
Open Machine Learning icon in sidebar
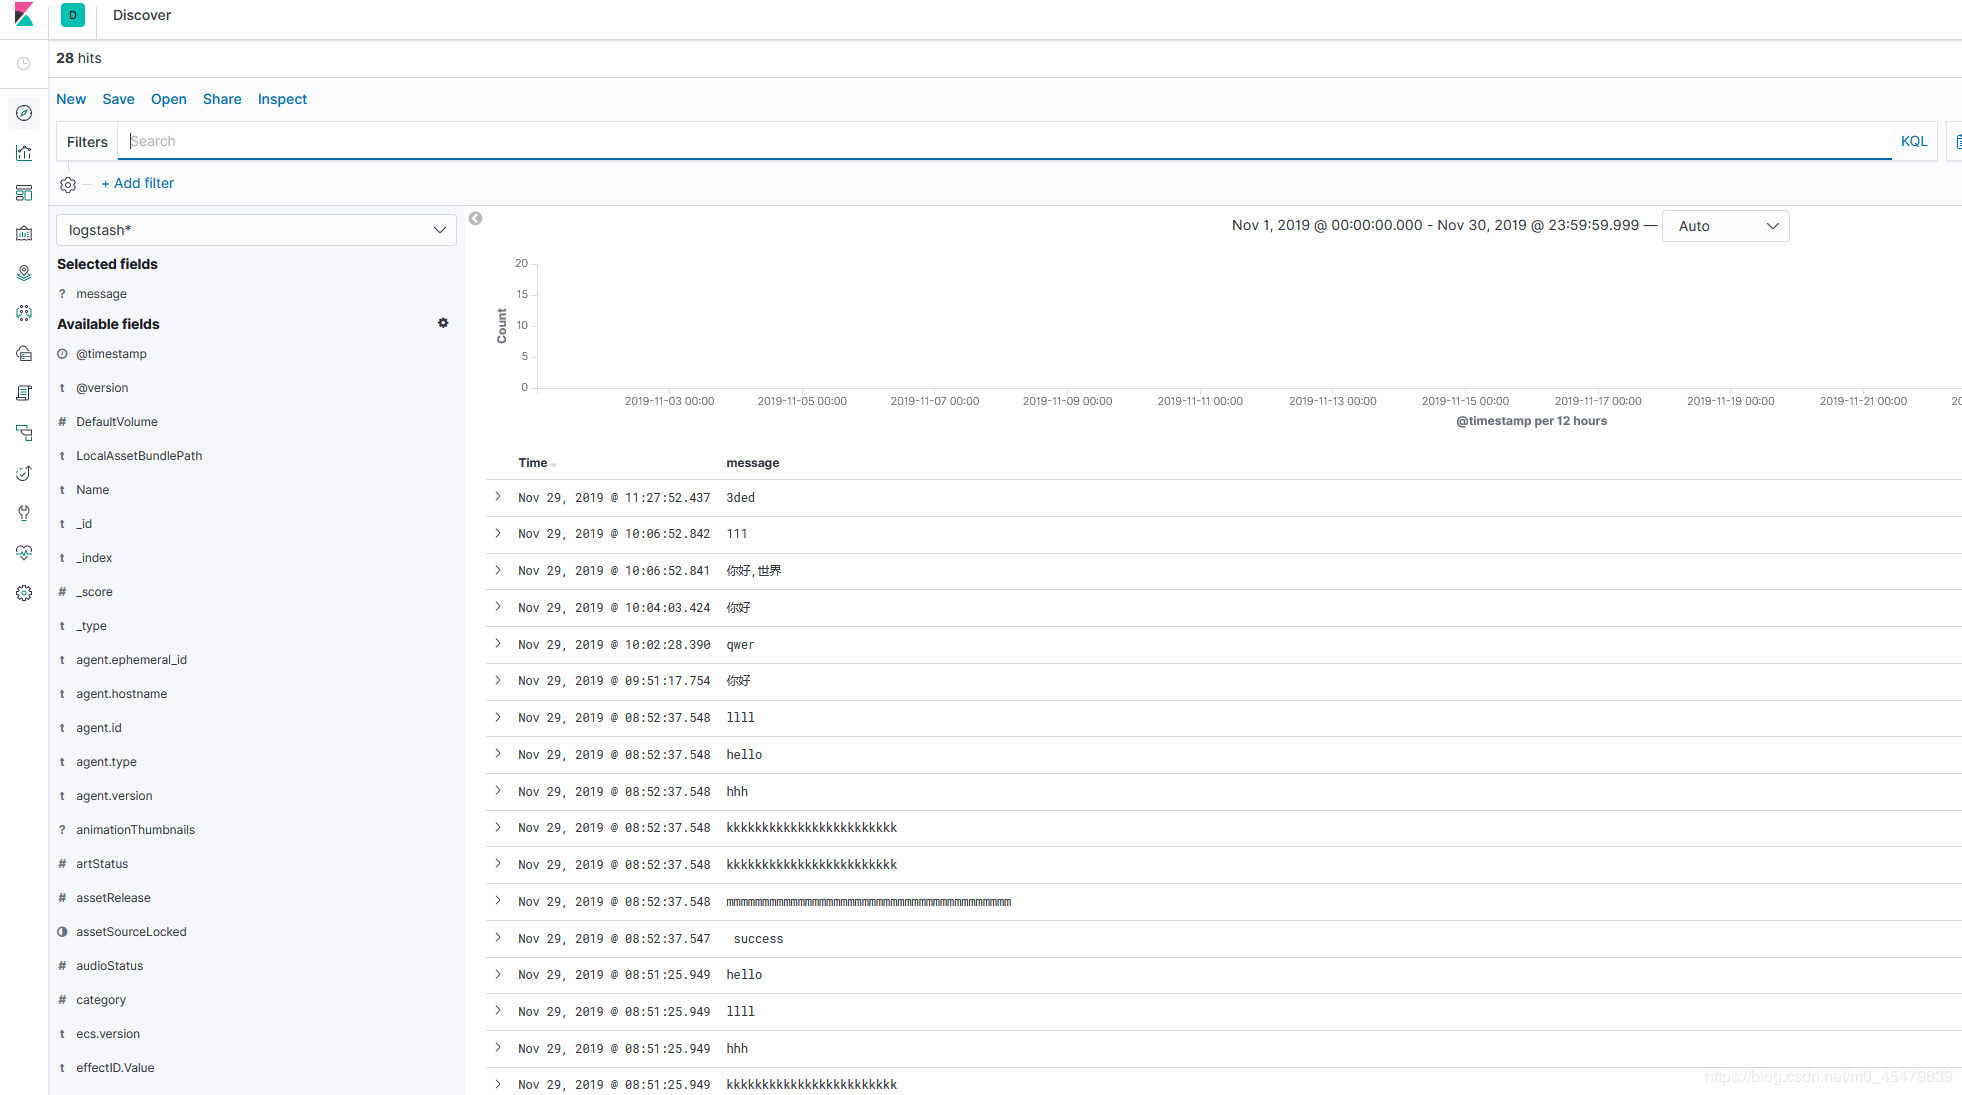(x=24, y=313)
